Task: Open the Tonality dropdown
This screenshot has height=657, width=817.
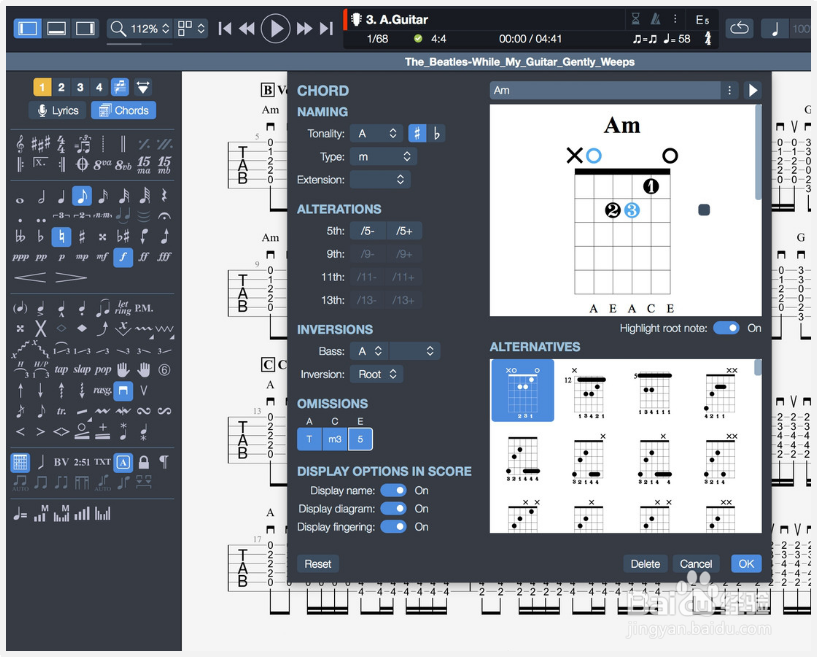Action: pos(376,134)
